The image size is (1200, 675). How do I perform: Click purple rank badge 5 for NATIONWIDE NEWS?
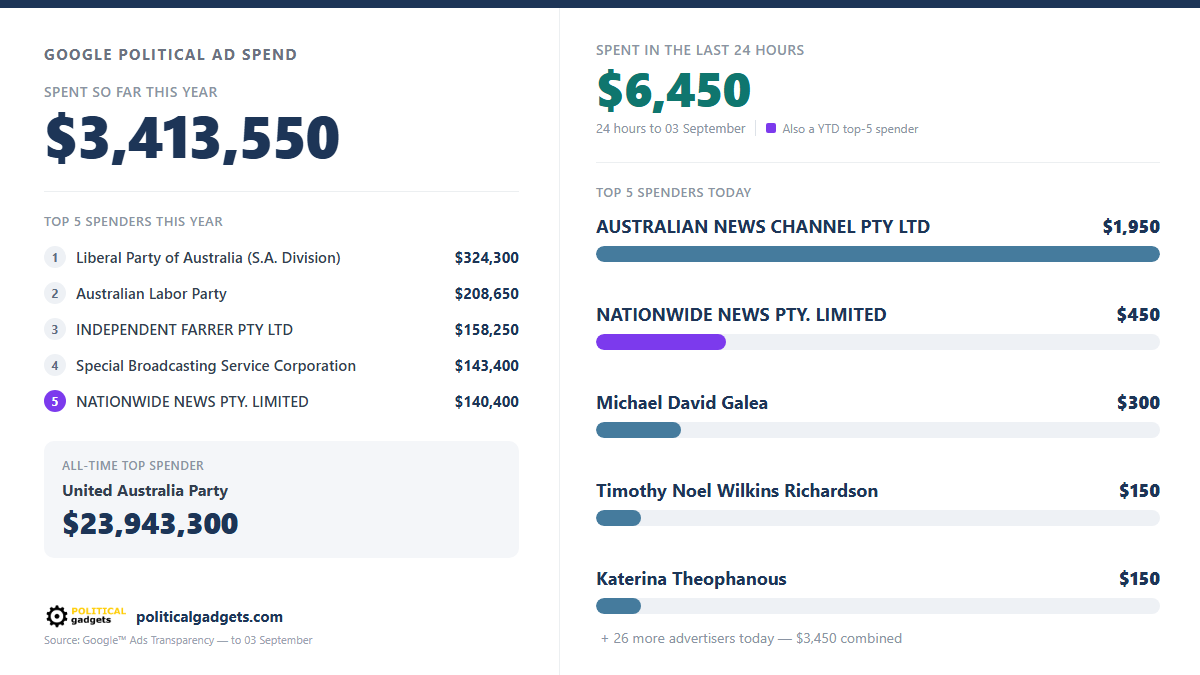coord(55,402)
